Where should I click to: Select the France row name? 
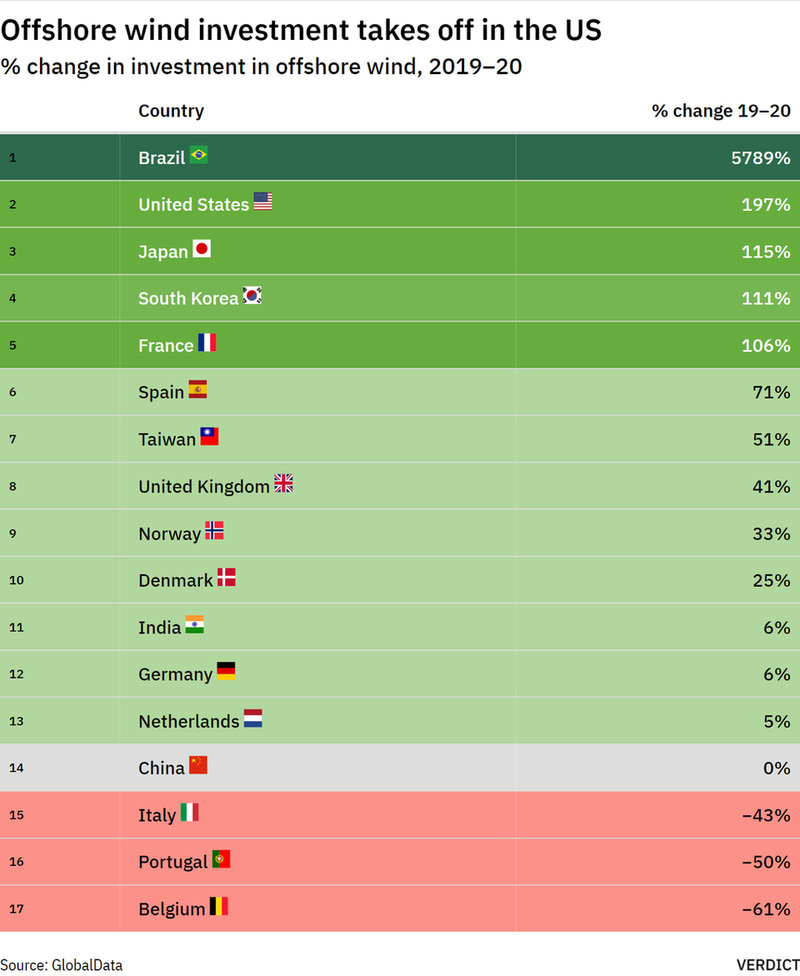166,346
